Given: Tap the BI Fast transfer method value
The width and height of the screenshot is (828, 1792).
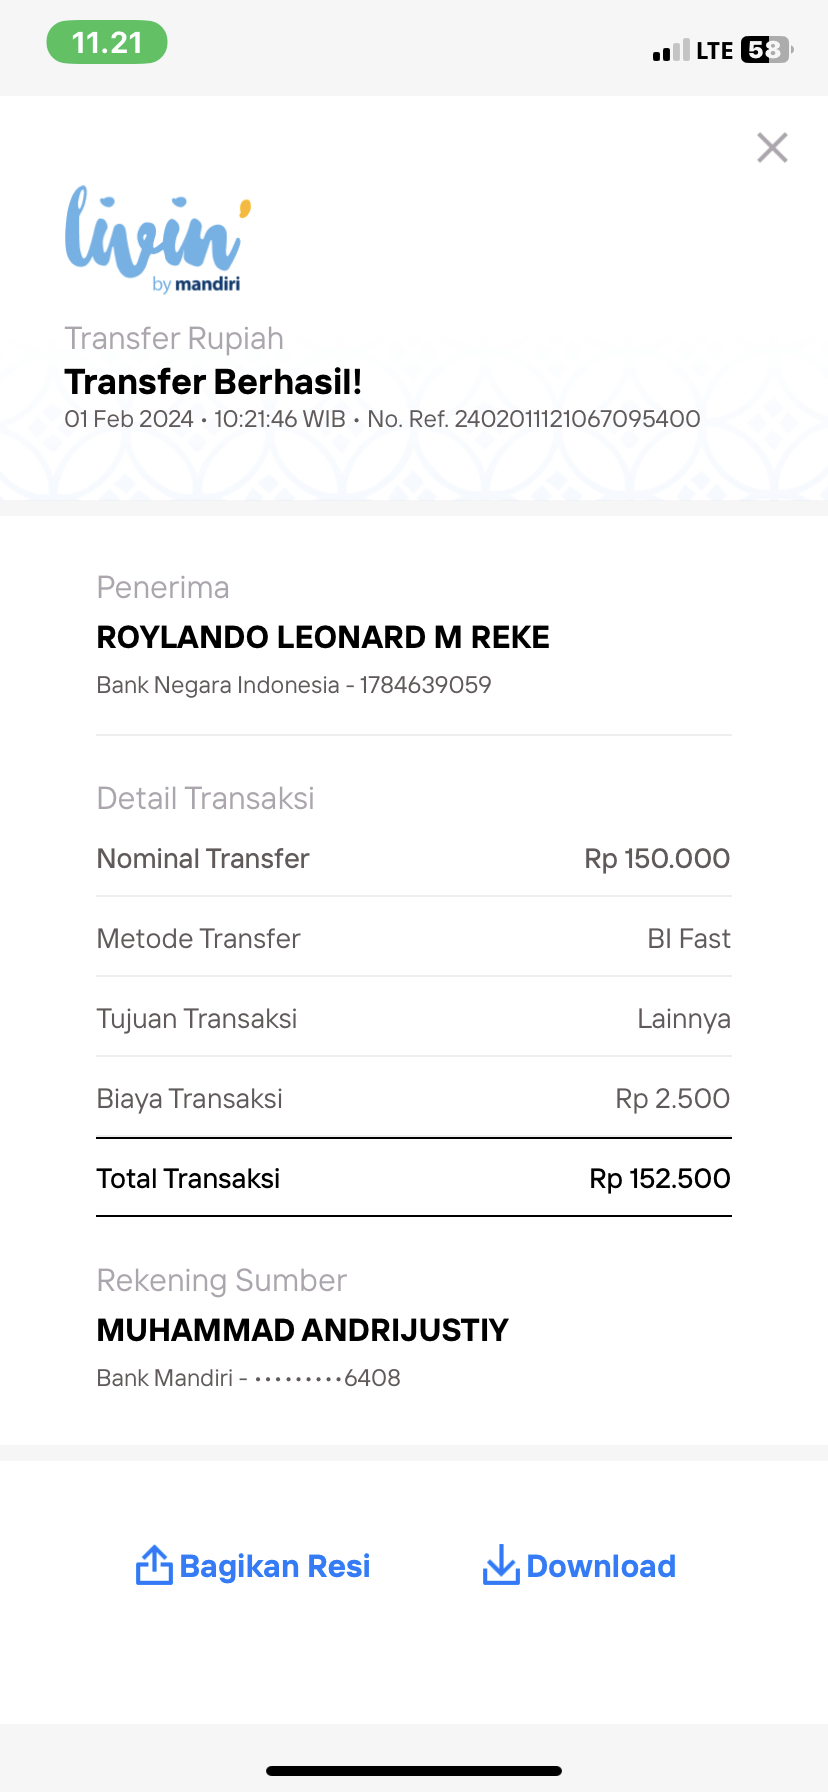Looking at the screenshot, I should (689, 939).
